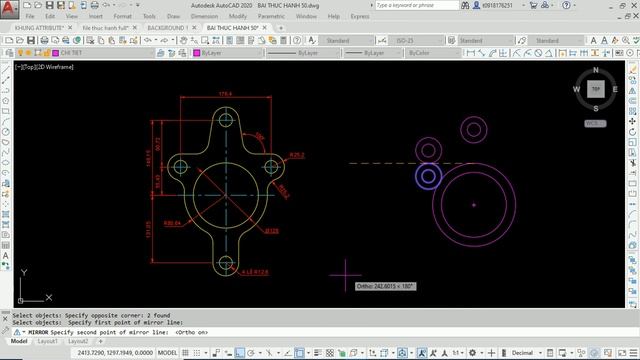Click the Move tool in Modify toolbar
Screen dimensions: 640x360
(x=633, y=122)
